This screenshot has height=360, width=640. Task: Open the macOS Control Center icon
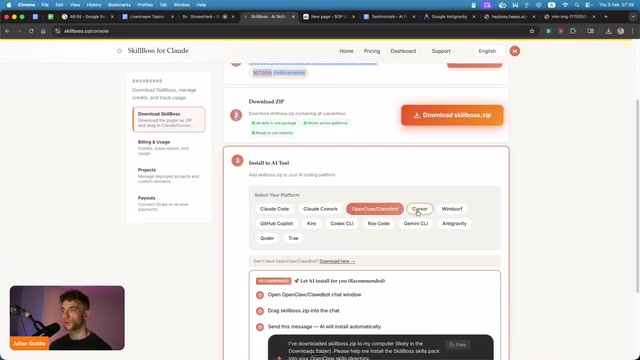(x=588, y=5)
